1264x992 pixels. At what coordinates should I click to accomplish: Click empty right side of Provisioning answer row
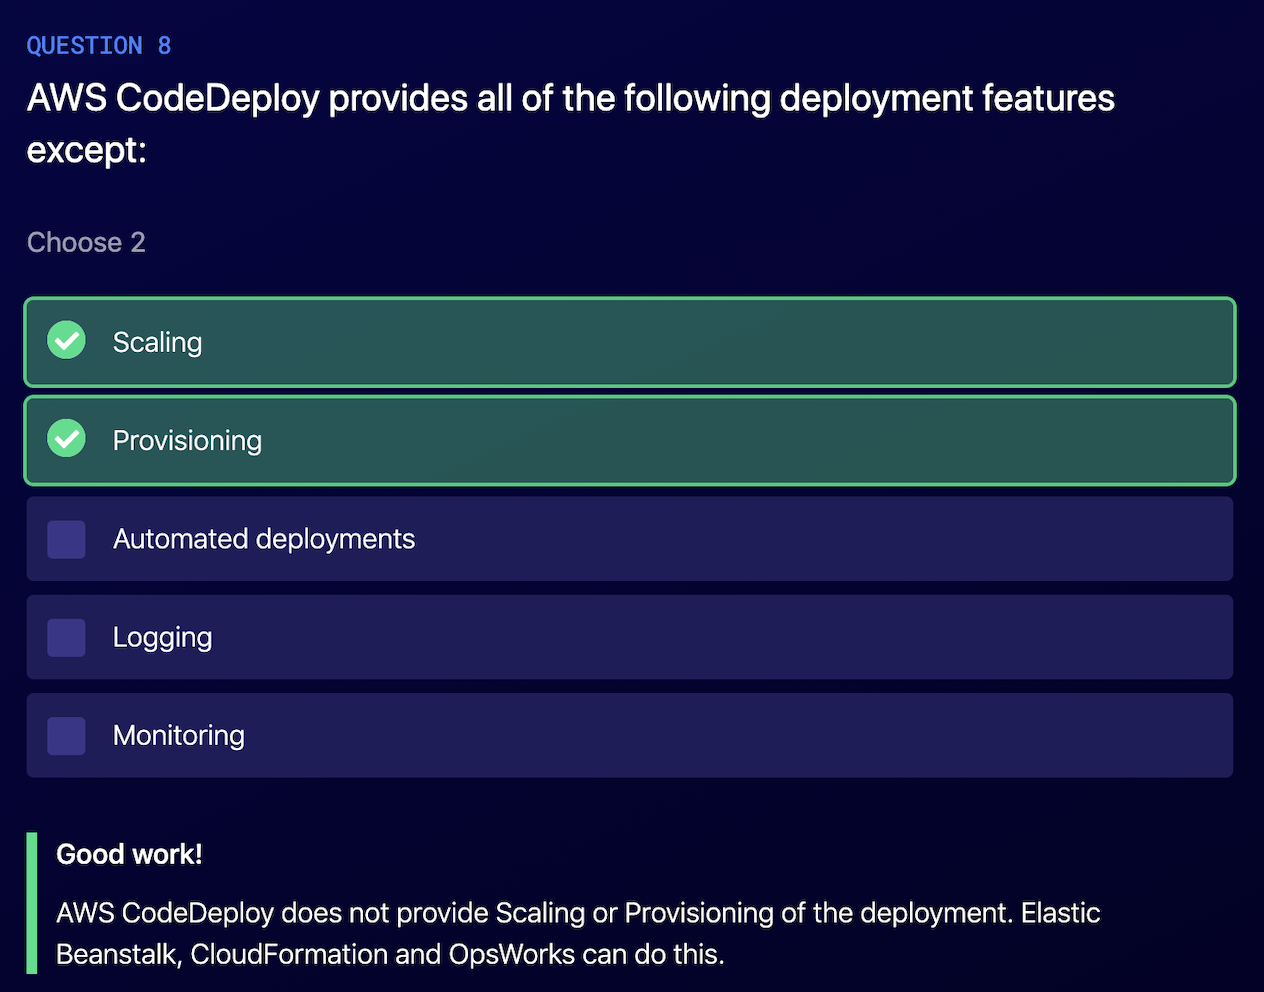900,440
